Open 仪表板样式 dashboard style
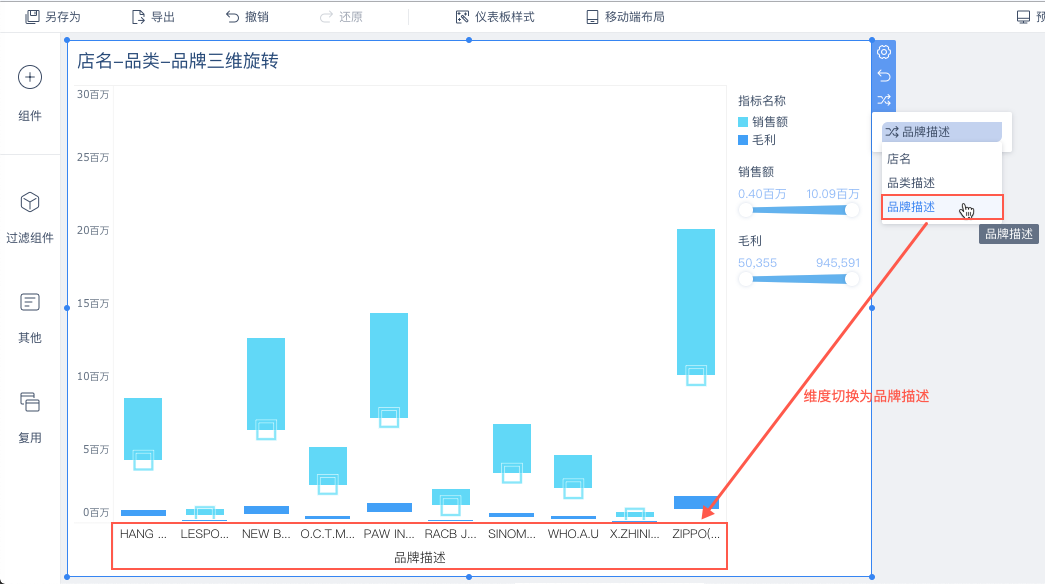 tap(495, 17)
